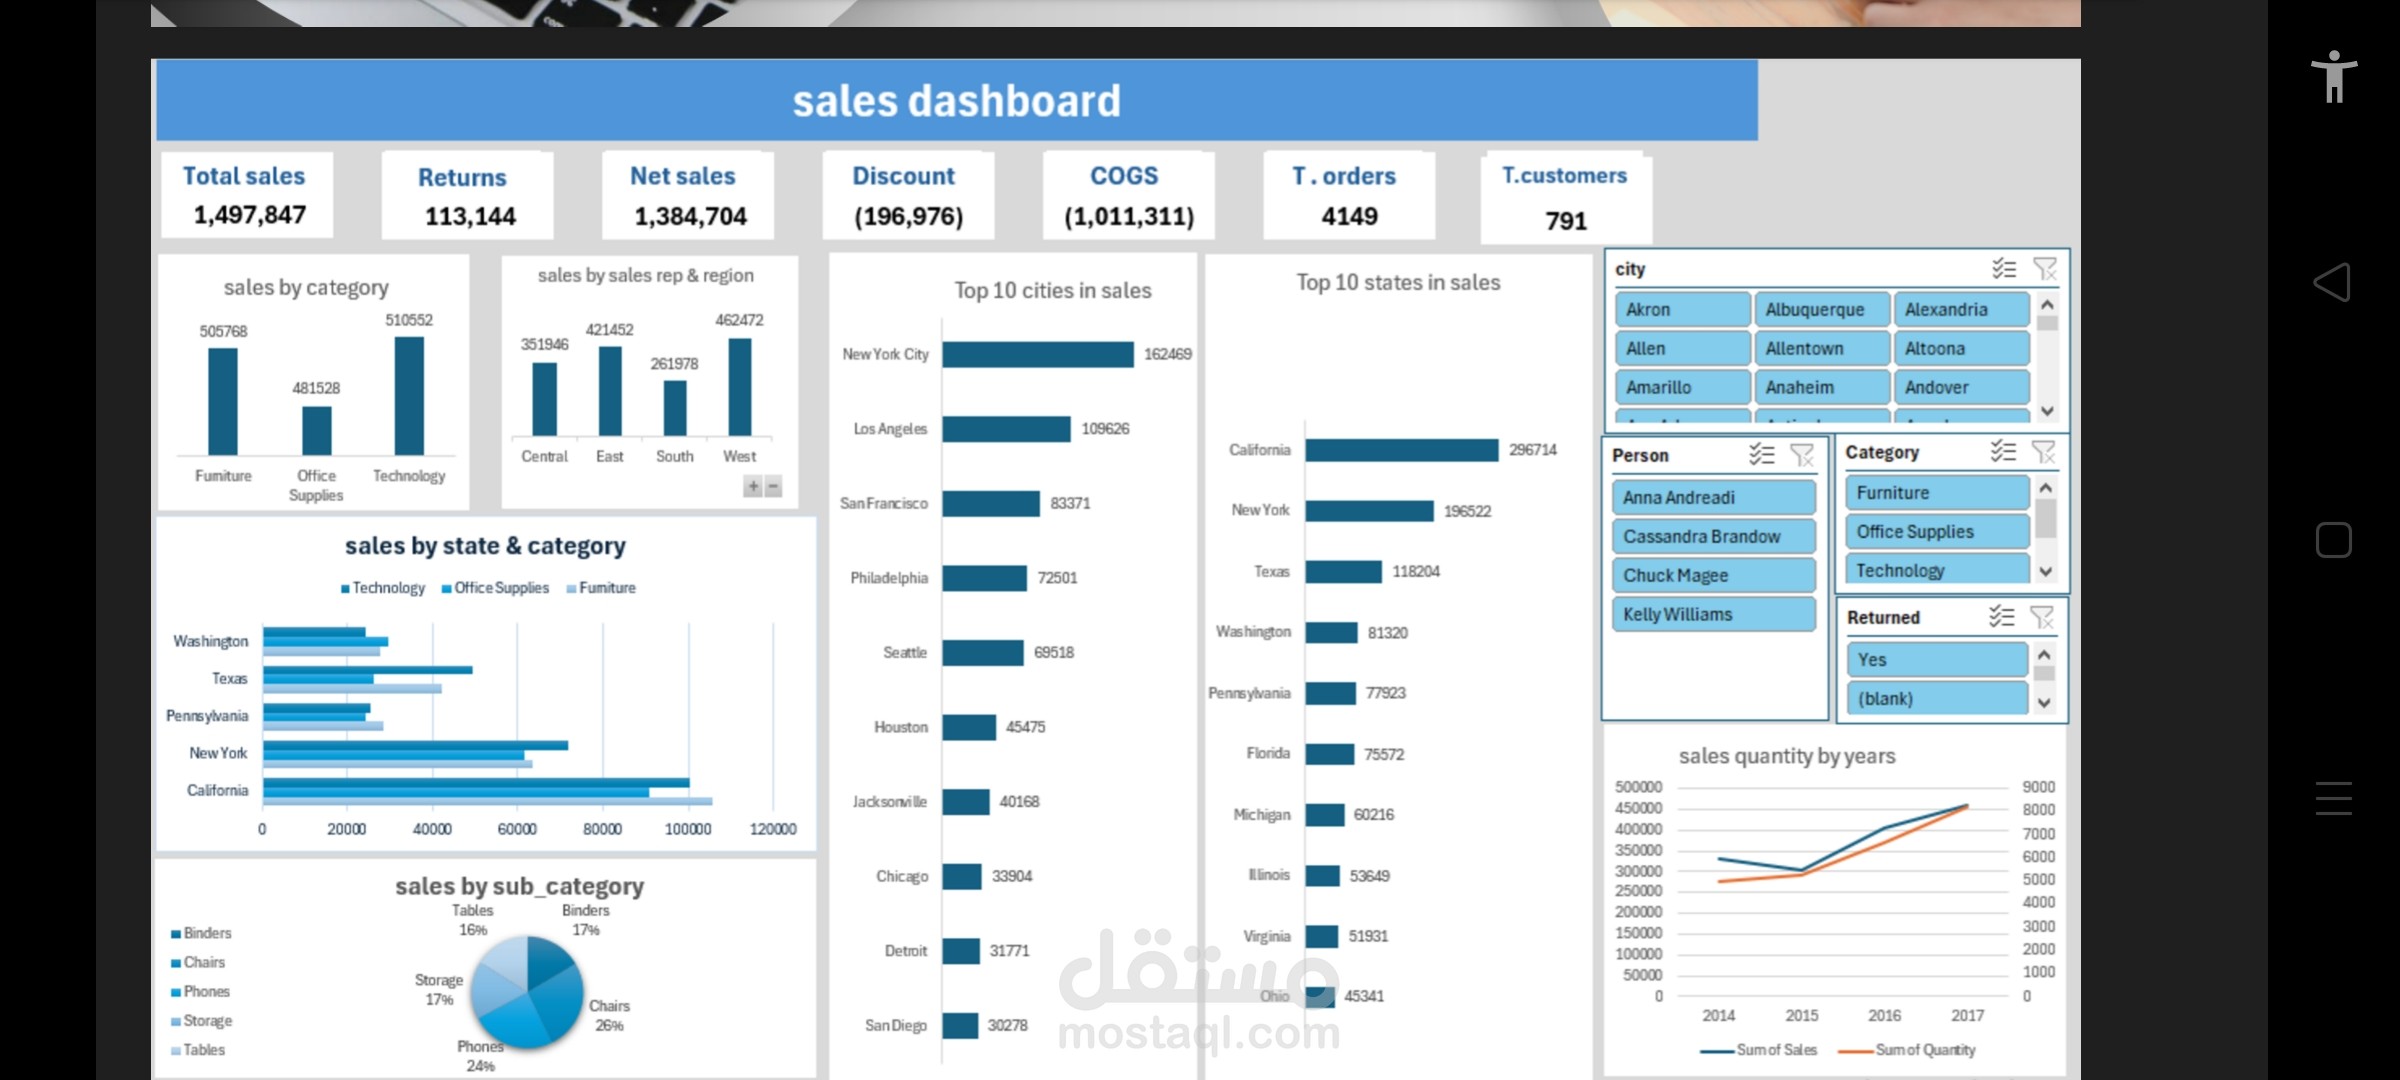Click the Total sales KPI card
The height and width of the screenshot is (1080, 2400).
coord(247,195)
